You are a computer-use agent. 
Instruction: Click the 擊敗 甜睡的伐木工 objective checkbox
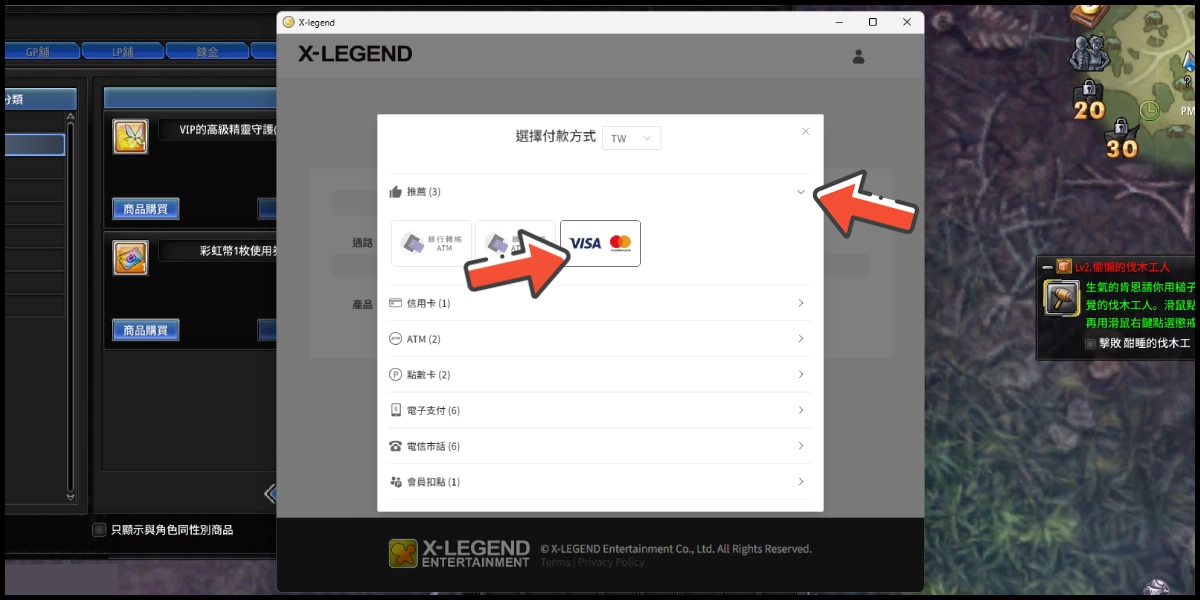pos(1091,344)
